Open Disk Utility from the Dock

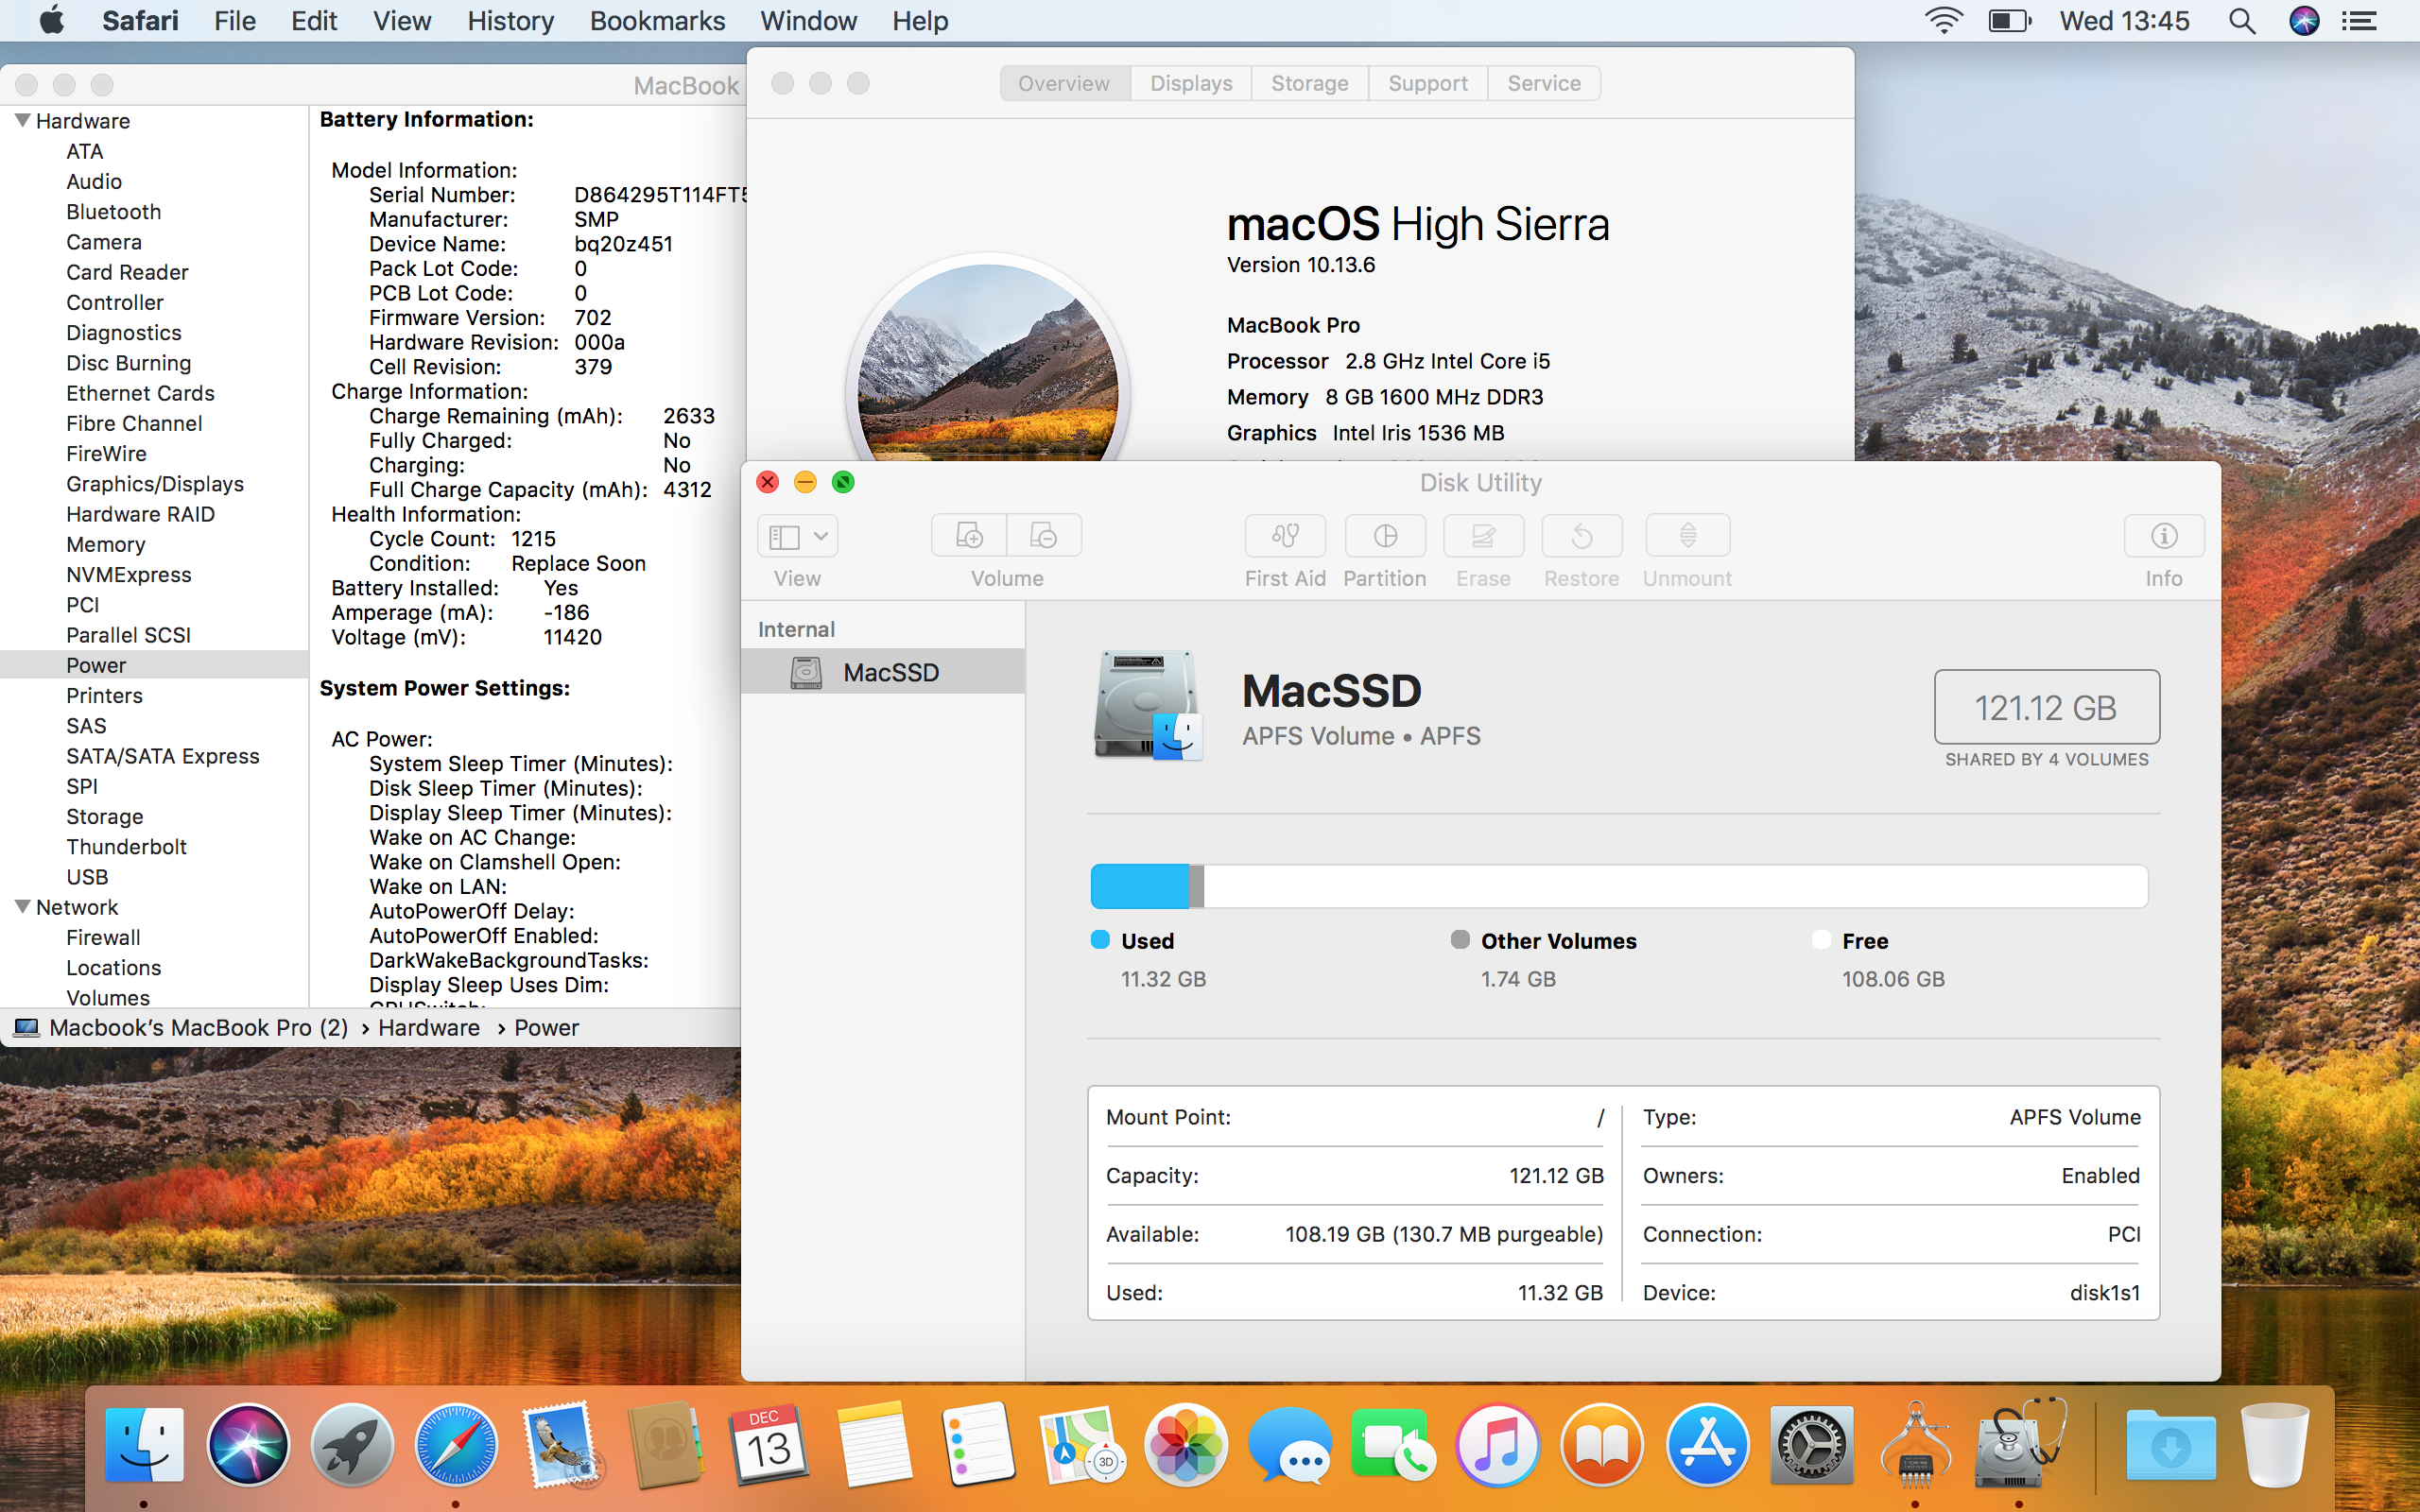(x=2019, y=1445)
